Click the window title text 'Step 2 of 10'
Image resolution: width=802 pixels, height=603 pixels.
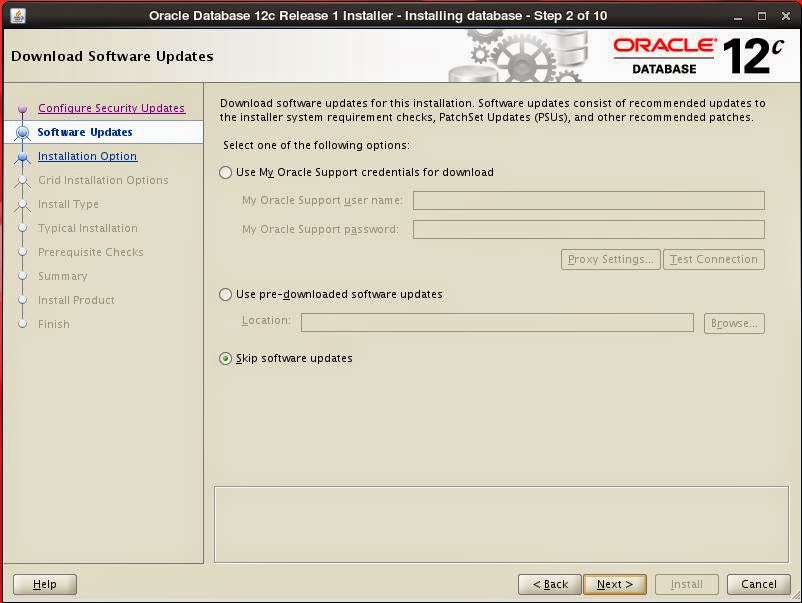click(570, 16)
